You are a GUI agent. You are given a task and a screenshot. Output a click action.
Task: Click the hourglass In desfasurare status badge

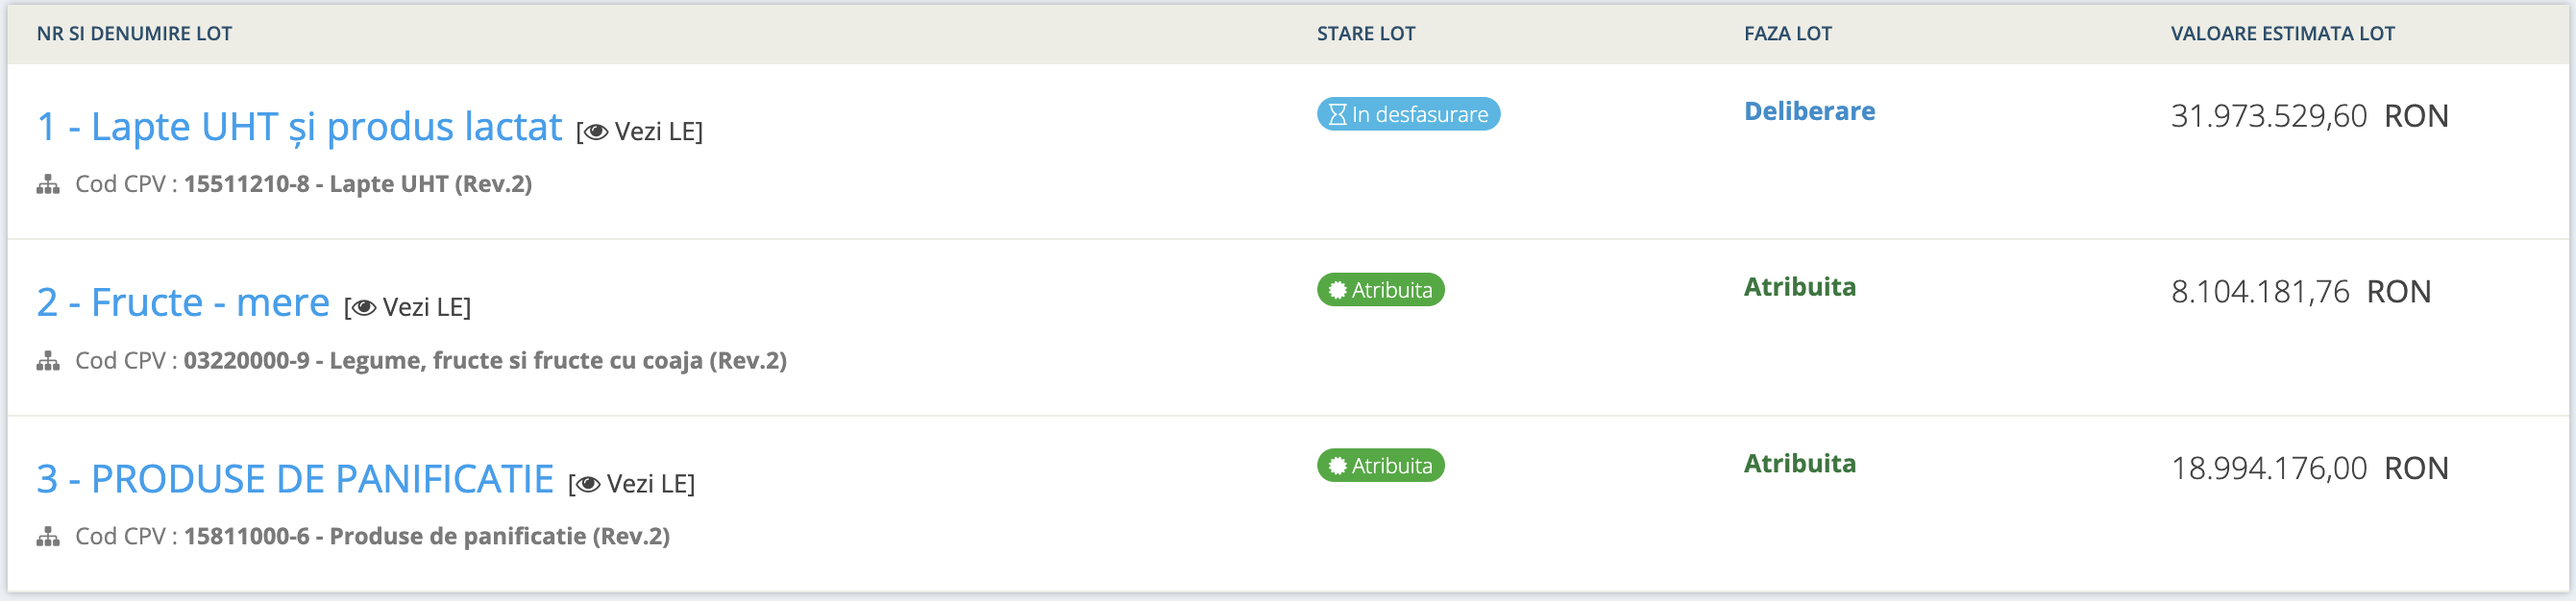coord(1407,114)
